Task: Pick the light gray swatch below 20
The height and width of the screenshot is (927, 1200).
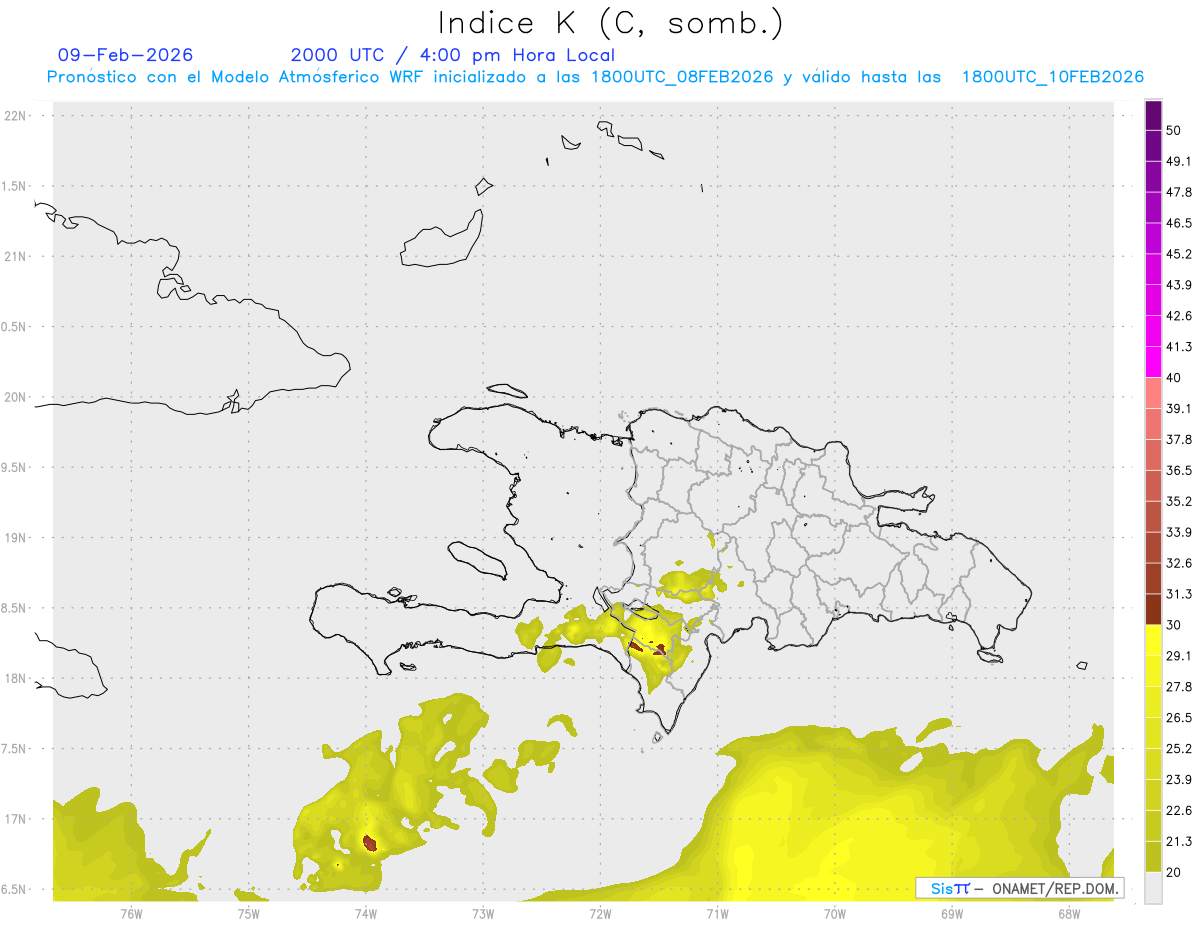Action: pos(1153,888)
